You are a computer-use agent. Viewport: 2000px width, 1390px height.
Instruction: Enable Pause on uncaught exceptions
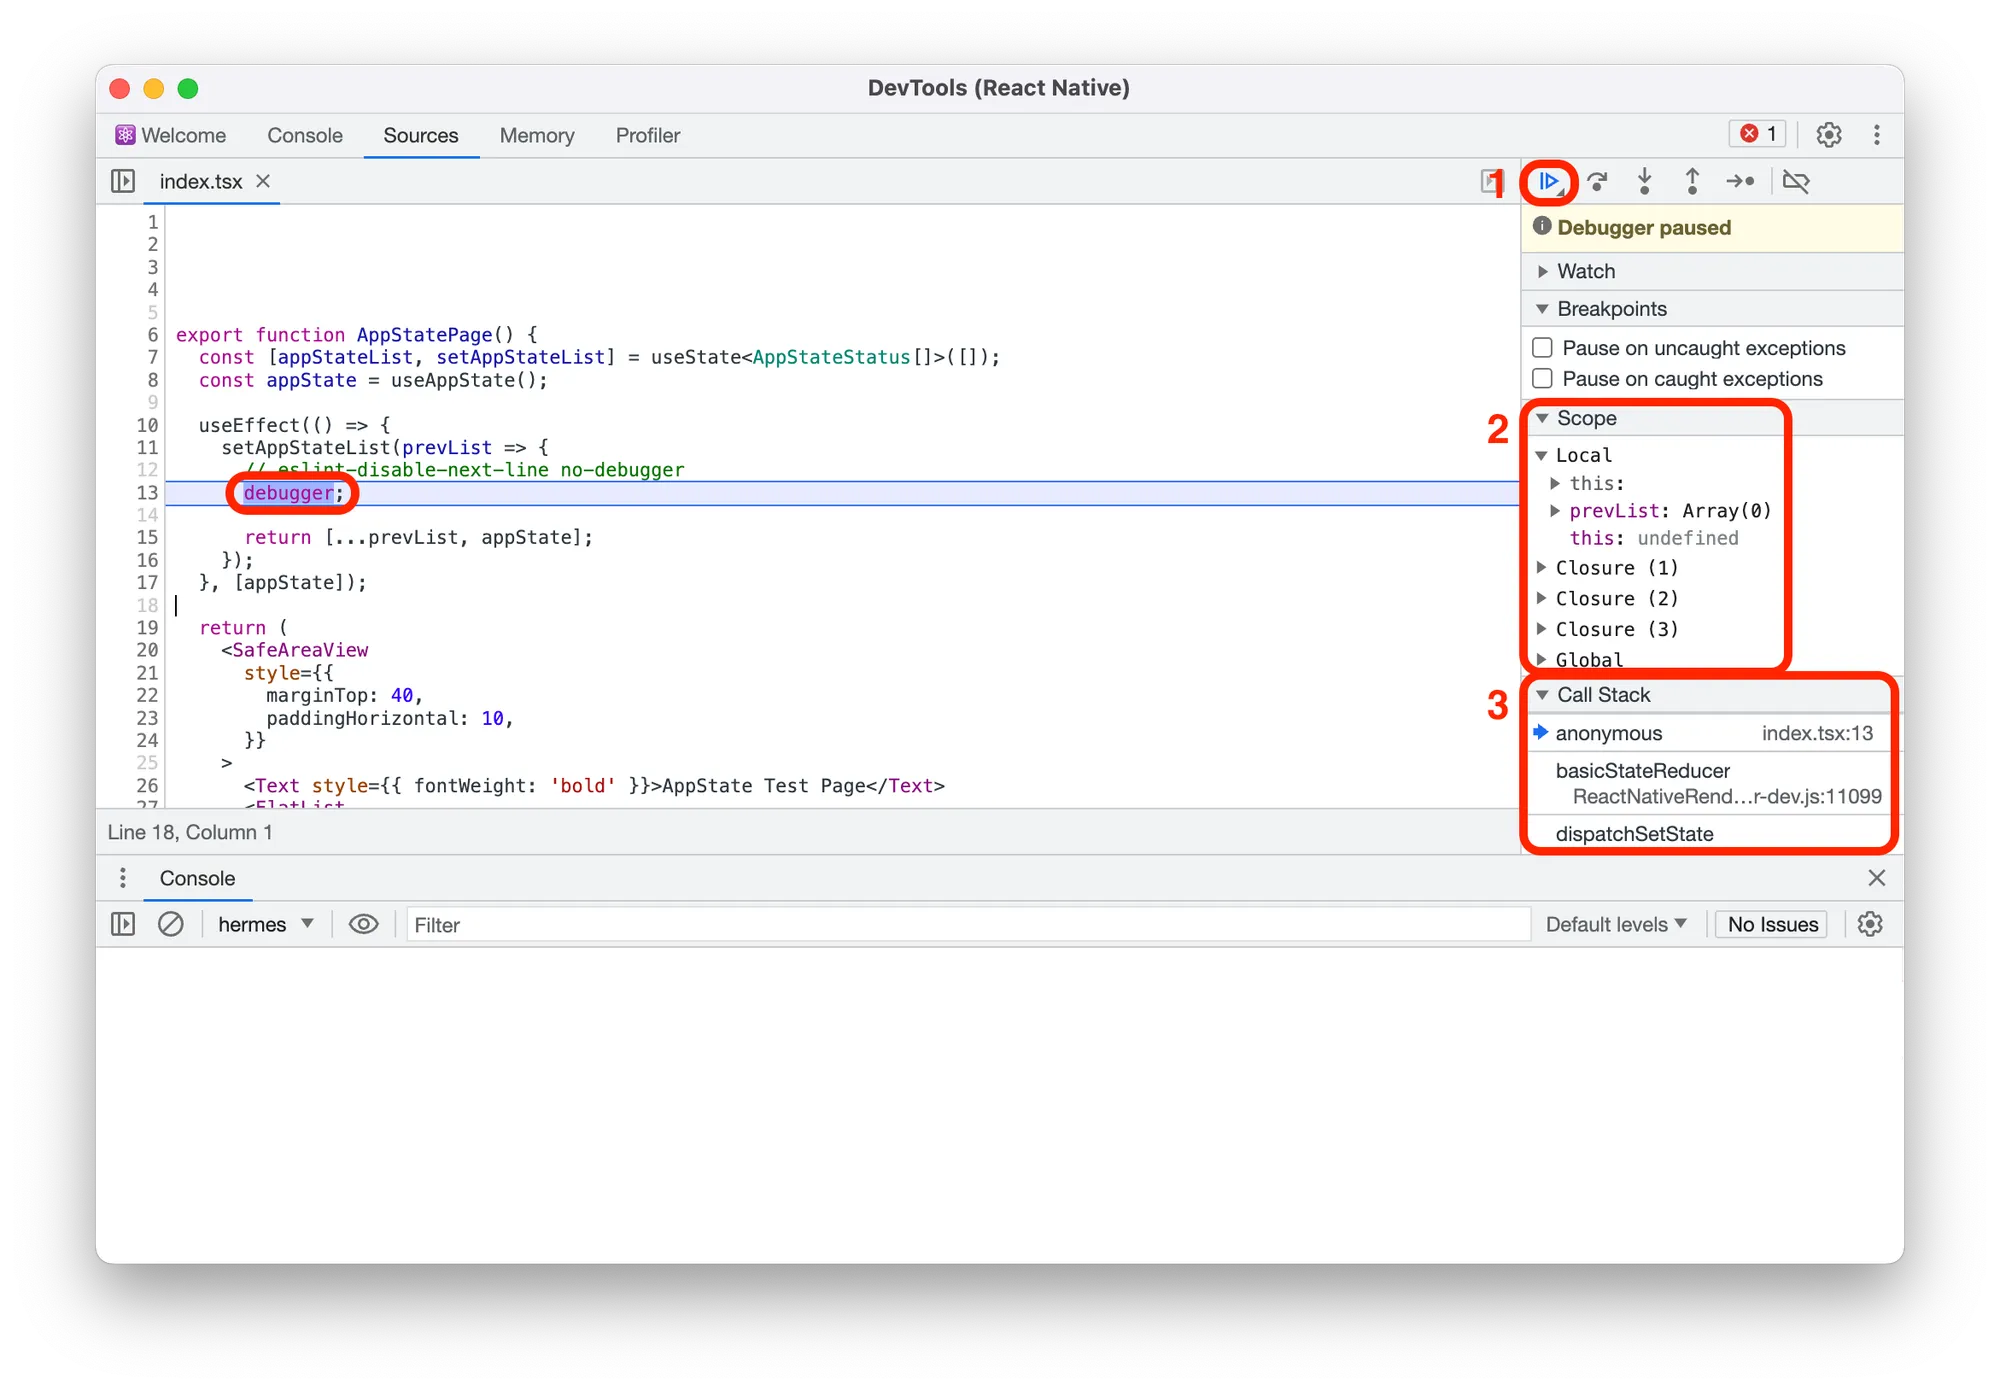click(1544, 347)
